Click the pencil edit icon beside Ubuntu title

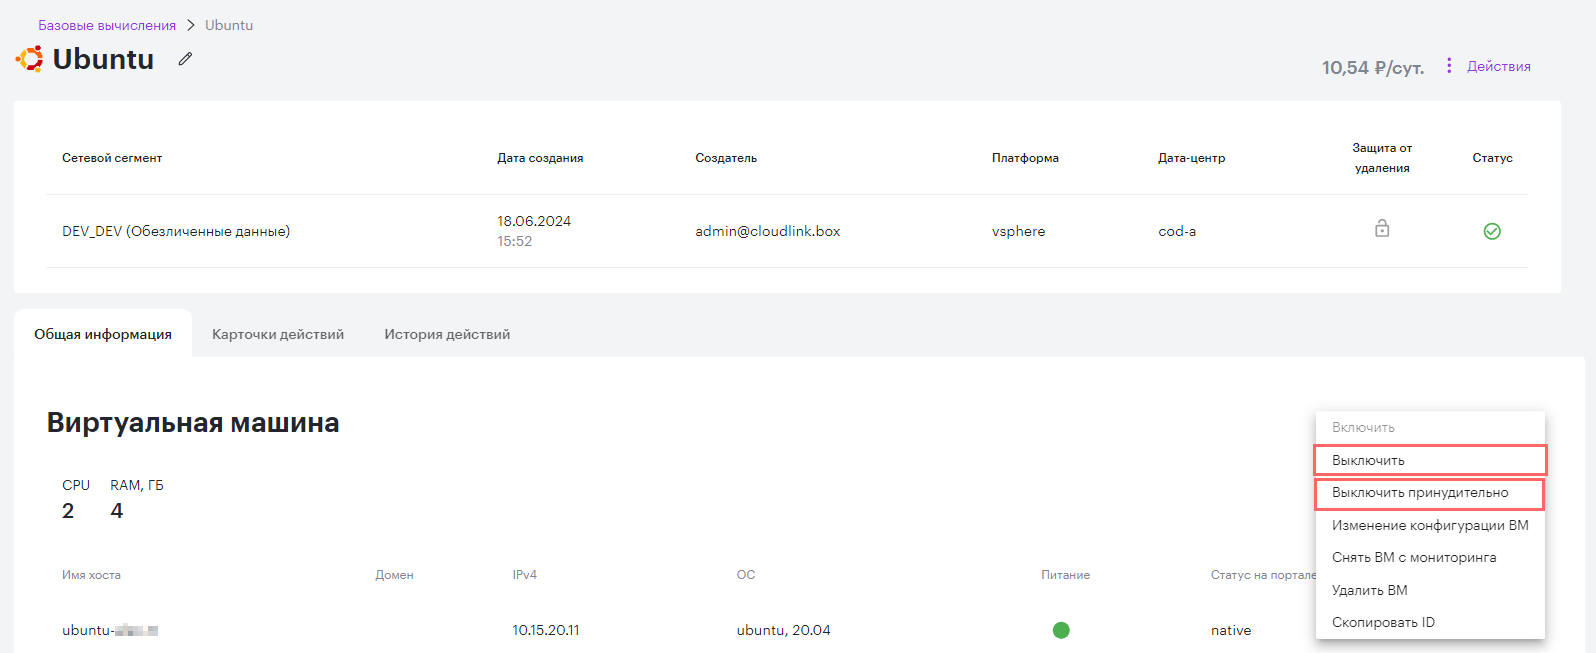pos(185,59)
